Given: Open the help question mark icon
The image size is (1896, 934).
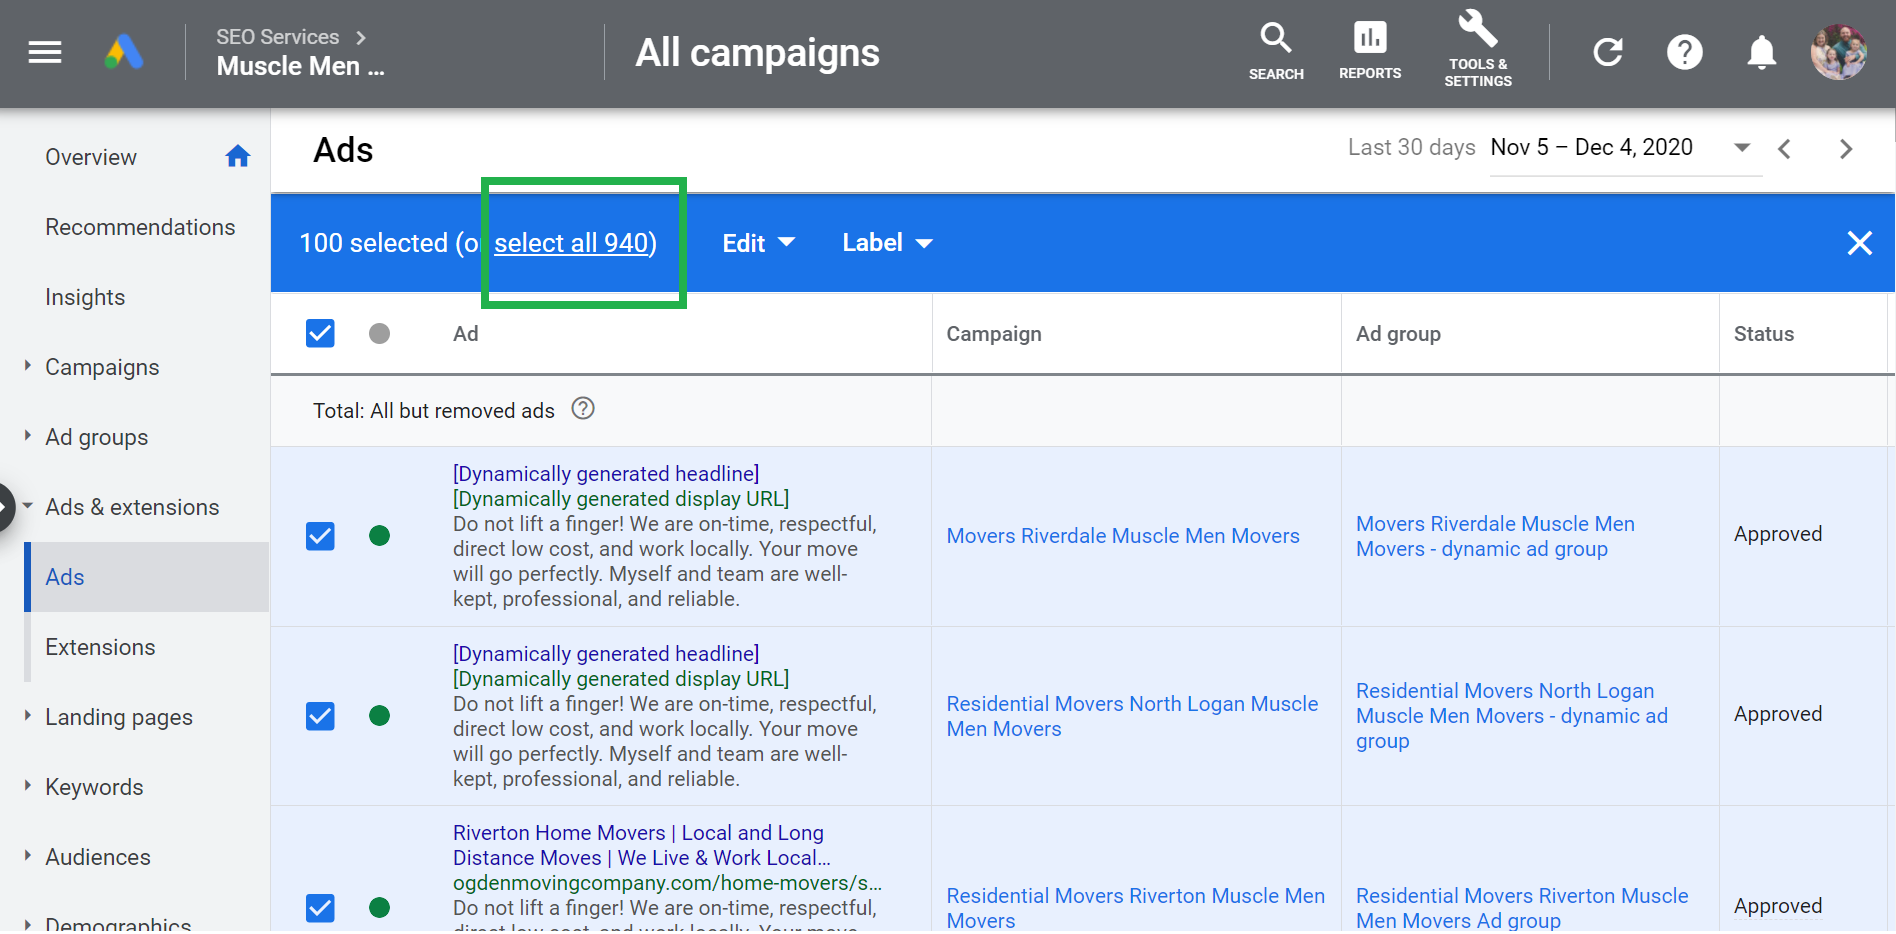Looking at the screenshot, I should click(1685, 52).
